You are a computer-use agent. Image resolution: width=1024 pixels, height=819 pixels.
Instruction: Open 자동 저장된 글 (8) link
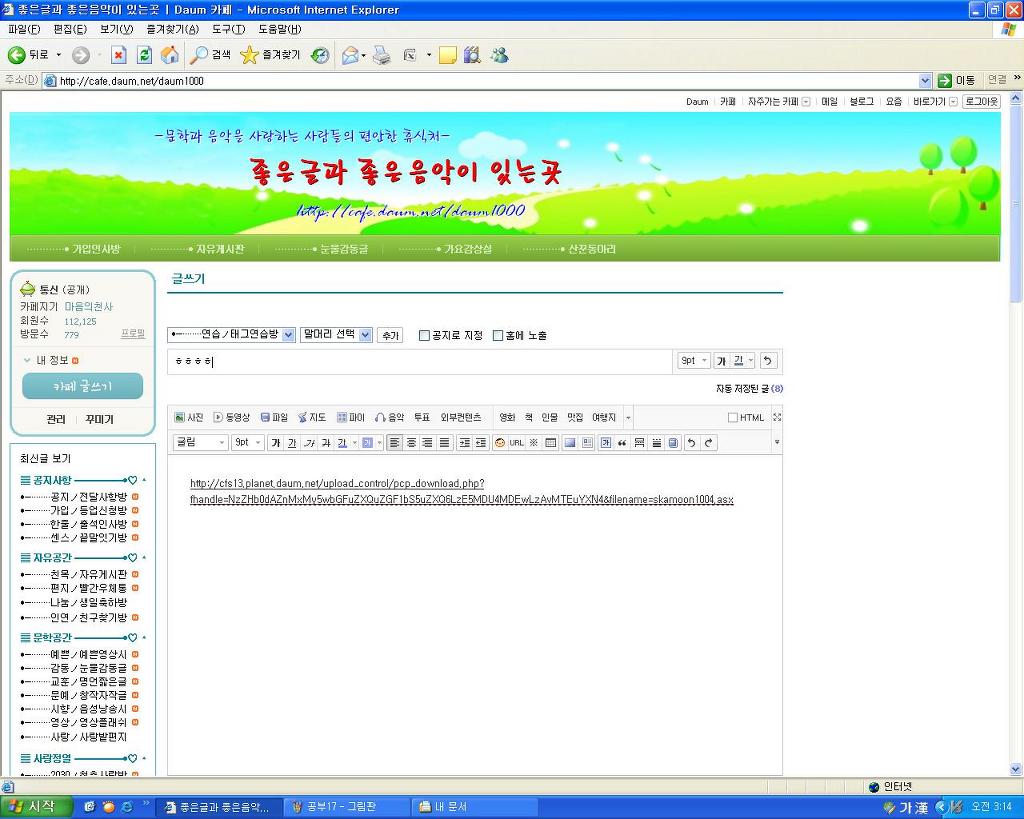point(749,389)
